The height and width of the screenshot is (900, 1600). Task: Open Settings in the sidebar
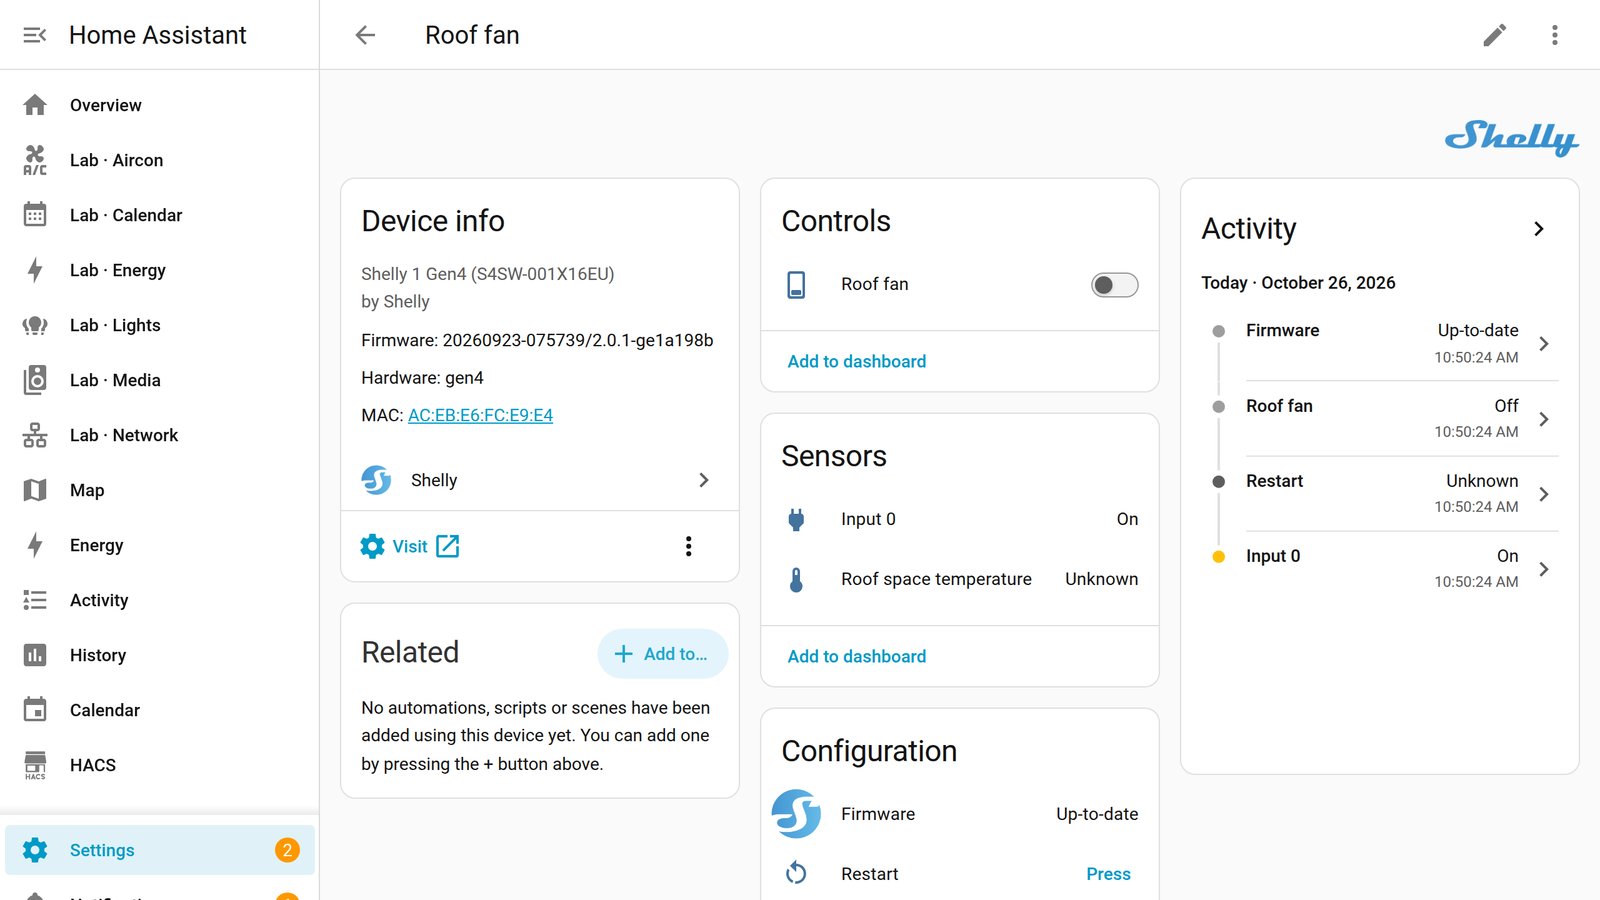[x=160, y=850]
